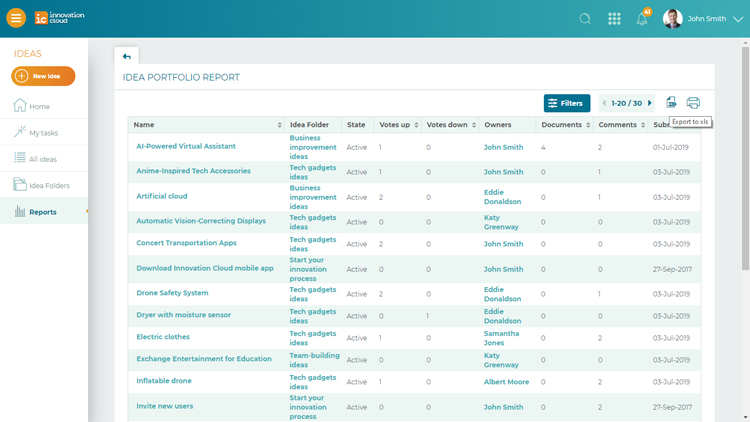The height and width of the screenshot is (422, 750).
Task: Open Automatic Vision-Correcting Displays idea
Action: 201,221
